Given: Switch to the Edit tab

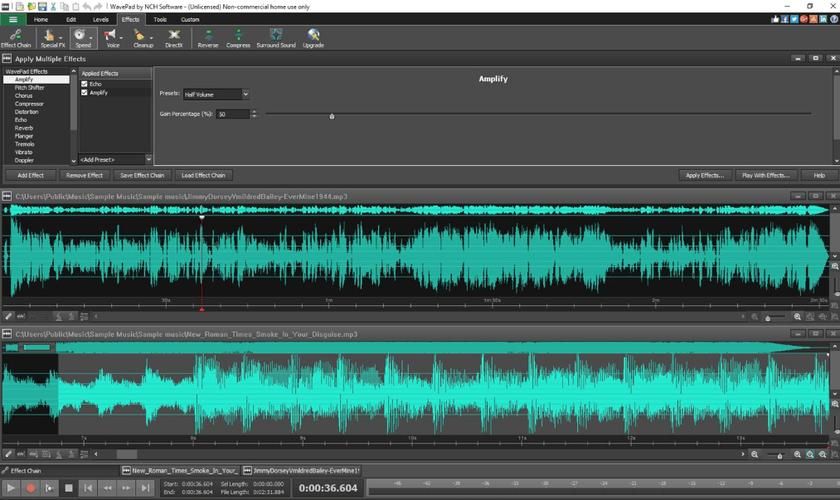Looking at the screenshot, I should click(71, 19).
